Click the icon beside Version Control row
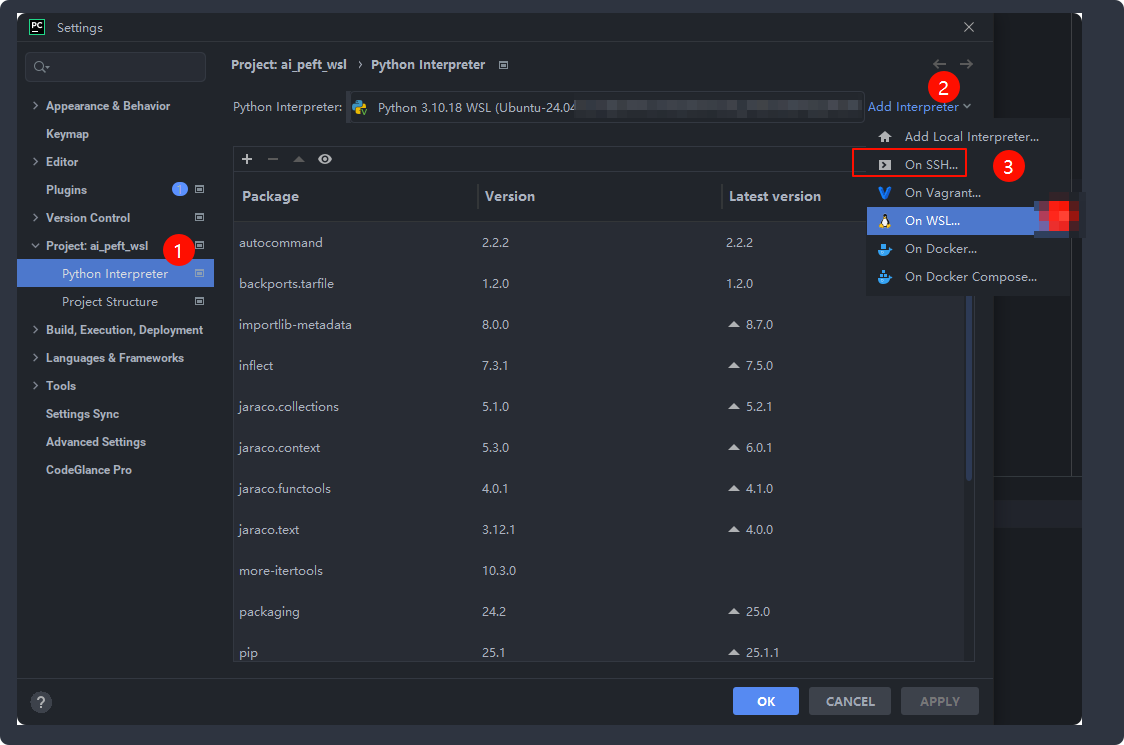Image resolution: width=1124 pixels, height=745 pixels. tap(199, 217)
